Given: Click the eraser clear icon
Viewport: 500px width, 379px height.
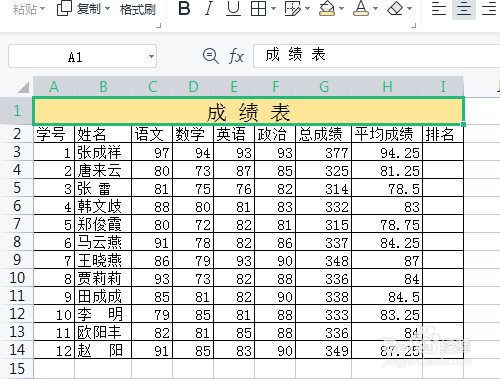Looking at the screenshot, I should point(395,9).
